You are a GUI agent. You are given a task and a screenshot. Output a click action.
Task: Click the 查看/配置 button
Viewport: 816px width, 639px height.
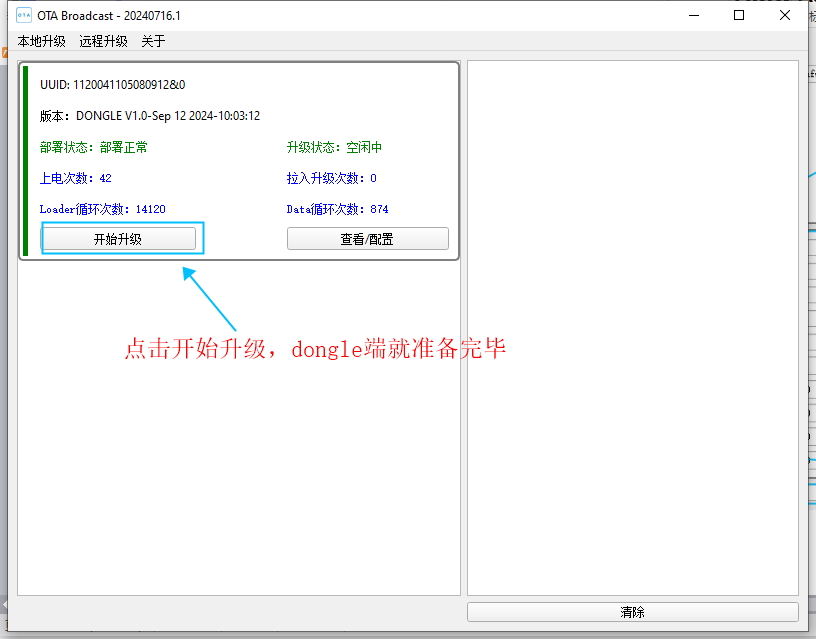[x=367, y=239]
